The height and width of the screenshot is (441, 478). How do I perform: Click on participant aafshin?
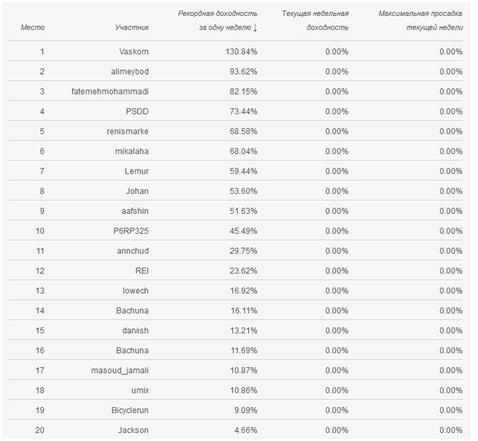135,211
